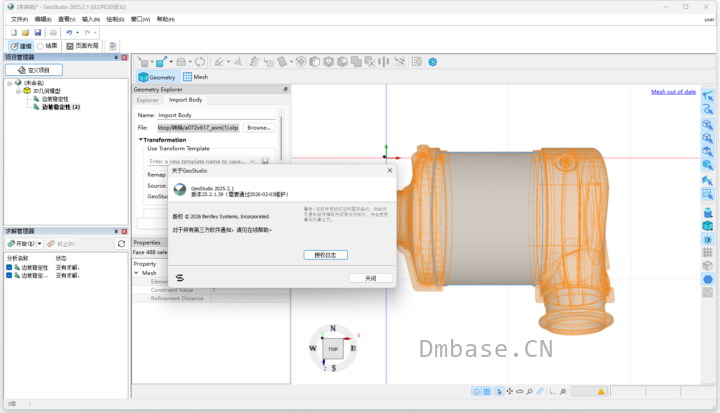
Task: Click the Name field containing Import Body
Action: pyautogui.click(x=216, y=115)
